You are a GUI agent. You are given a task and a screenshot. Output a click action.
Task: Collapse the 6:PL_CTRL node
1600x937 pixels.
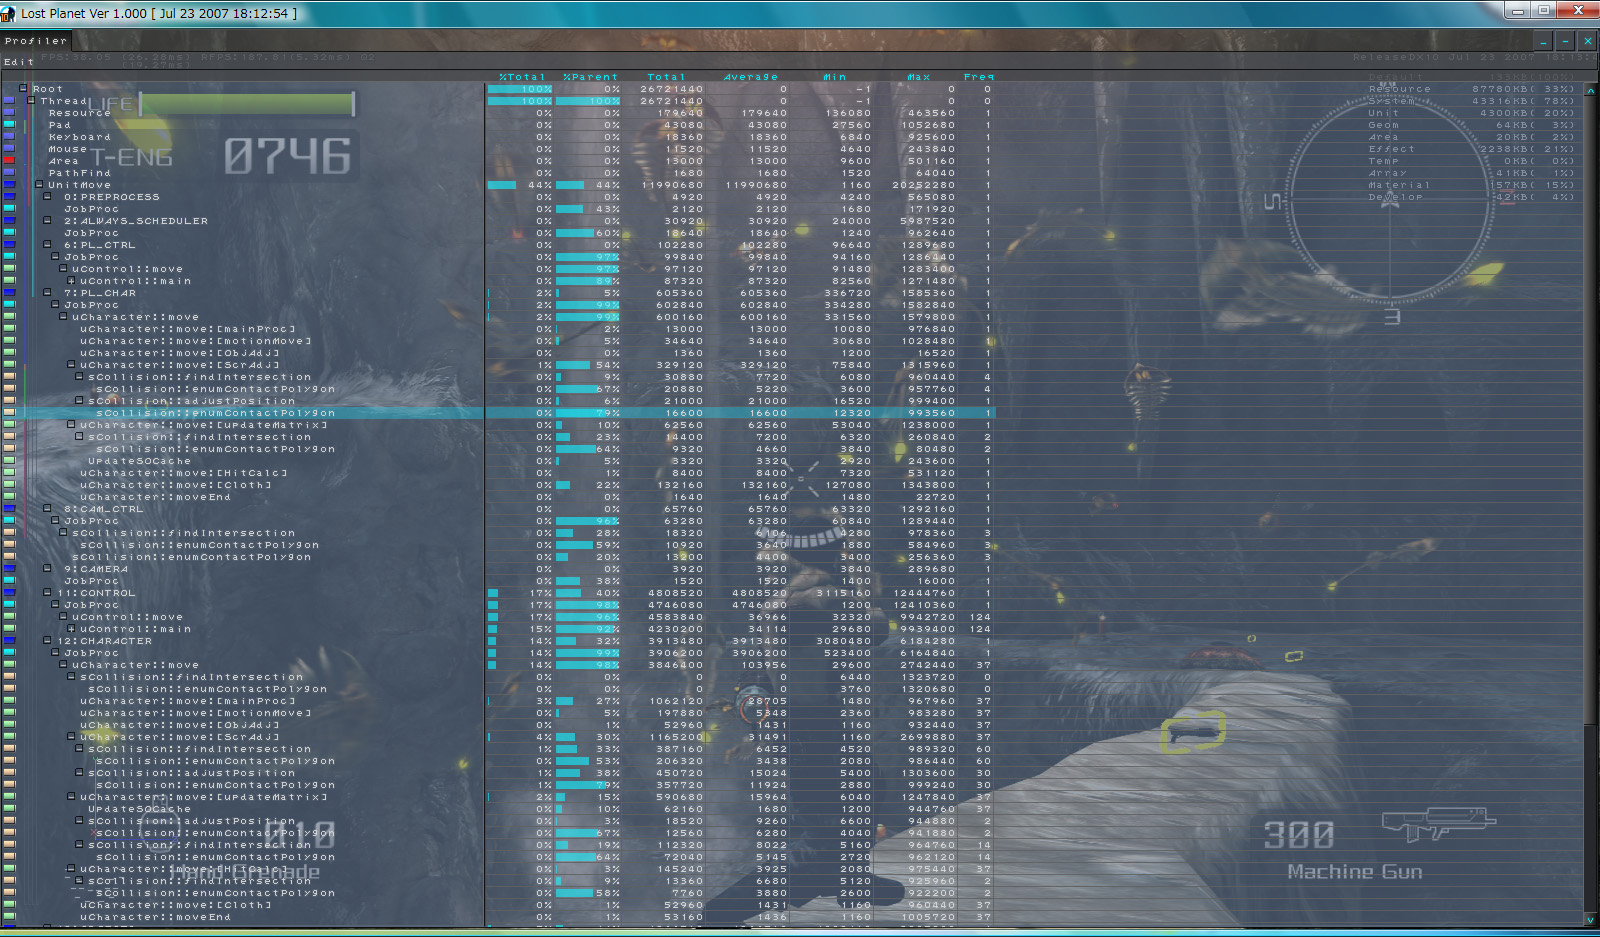coord(47,244)
